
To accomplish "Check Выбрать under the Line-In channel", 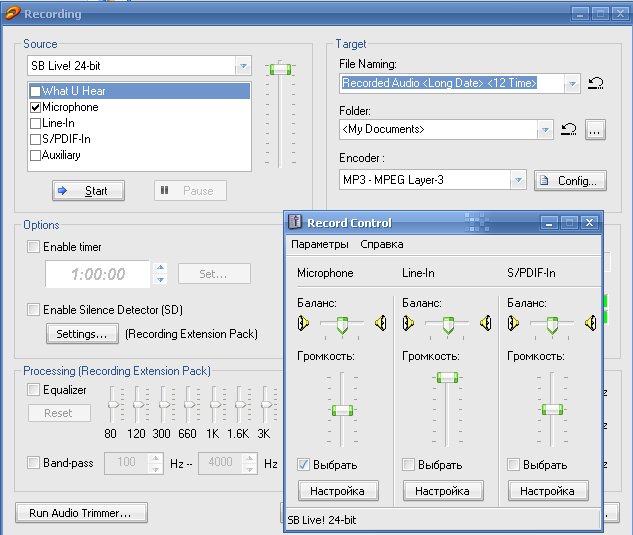I will click(x=408, y=464).
